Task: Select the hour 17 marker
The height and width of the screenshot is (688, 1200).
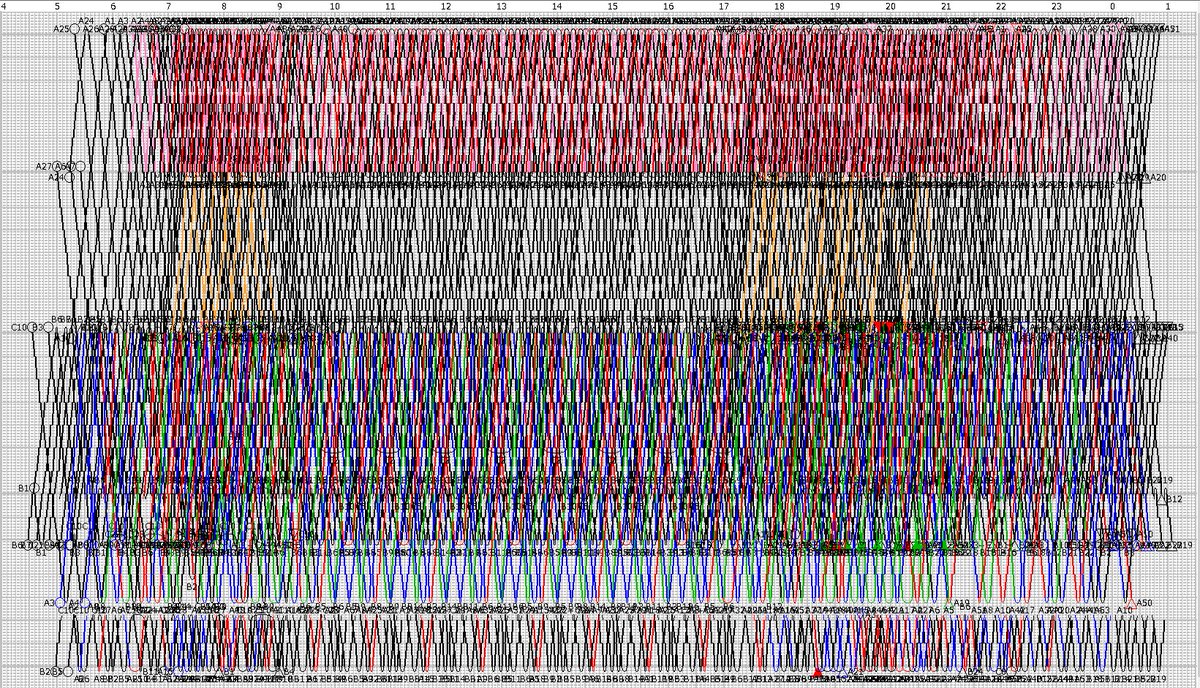Action: click(723, 6)
